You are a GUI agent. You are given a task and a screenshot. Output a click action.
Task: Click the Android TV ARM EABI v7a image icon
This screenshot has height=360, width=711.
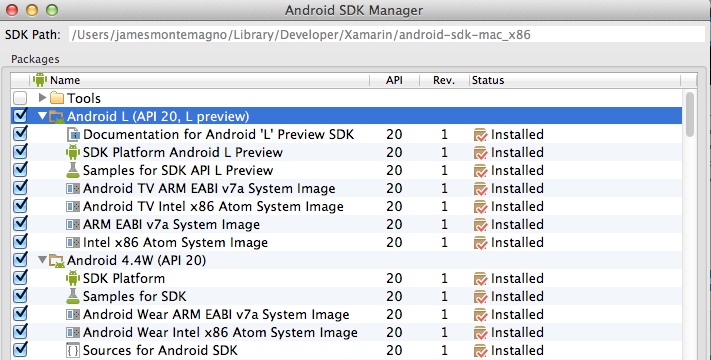pyautogui.click(x=73, y=188)
